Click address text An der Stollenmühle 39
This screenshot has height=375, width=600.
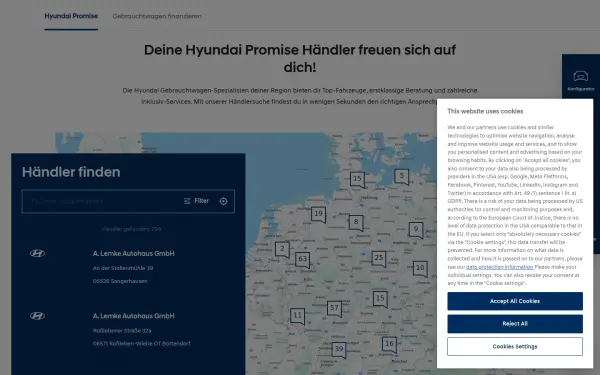123,268
